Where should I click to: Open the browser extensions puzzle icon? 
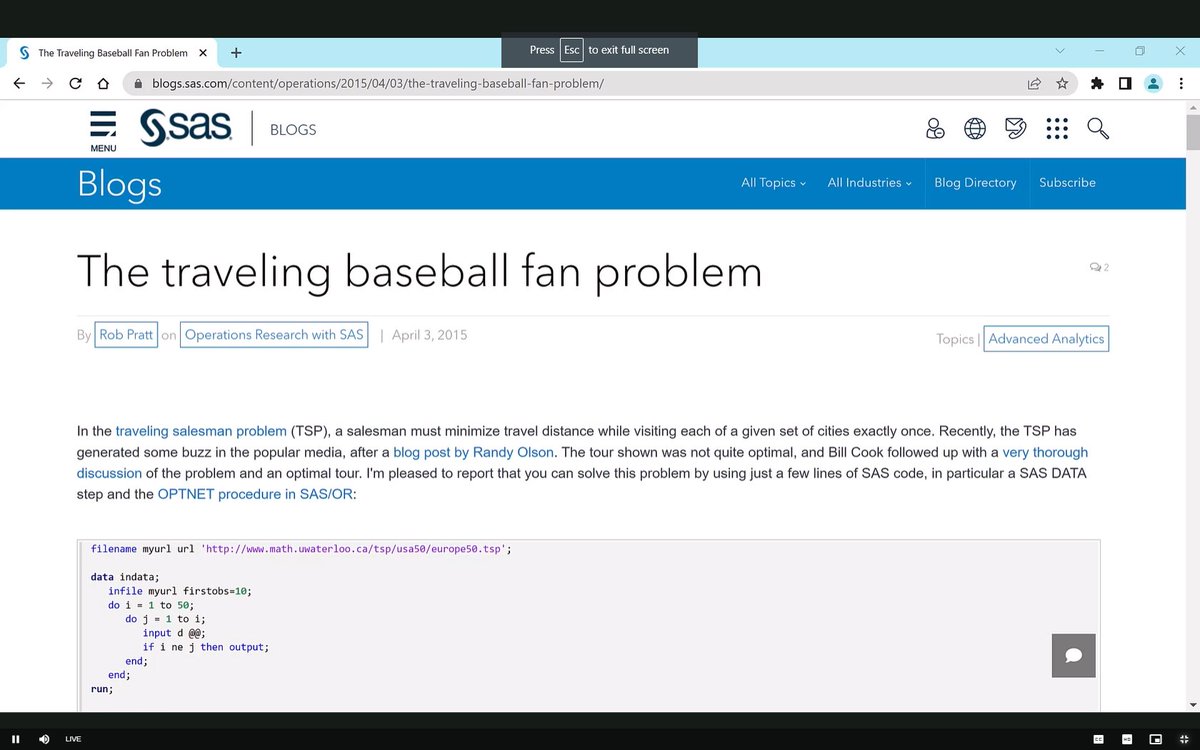pyautogui.click(x=1097, y=84)
